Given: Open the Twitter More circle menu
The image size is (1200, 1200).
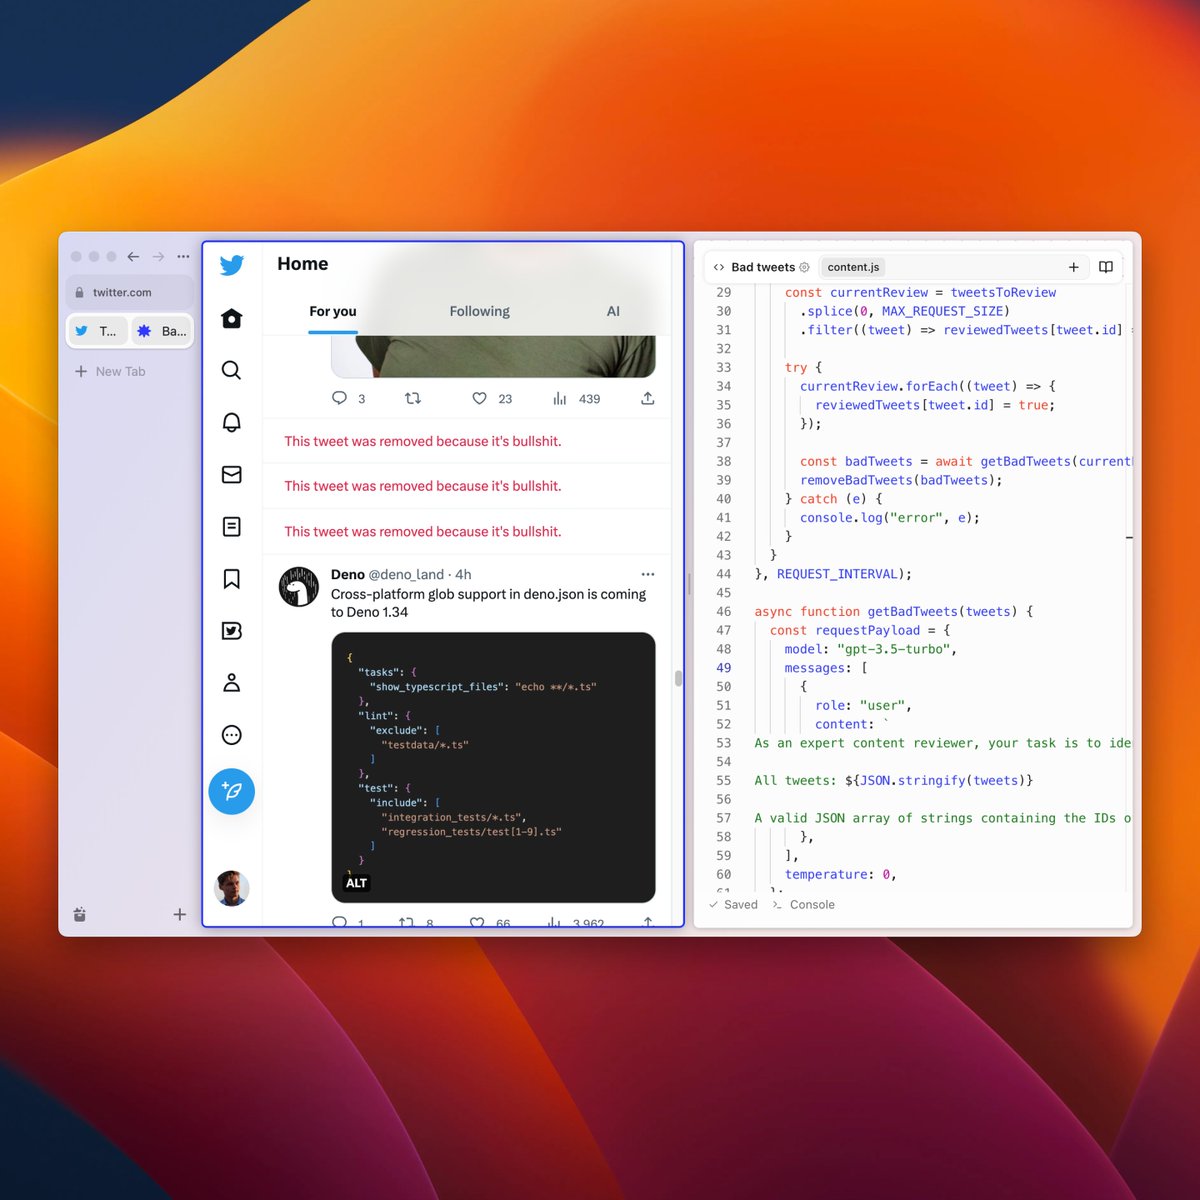Looking at the screenshot, I should pos(232,735).
